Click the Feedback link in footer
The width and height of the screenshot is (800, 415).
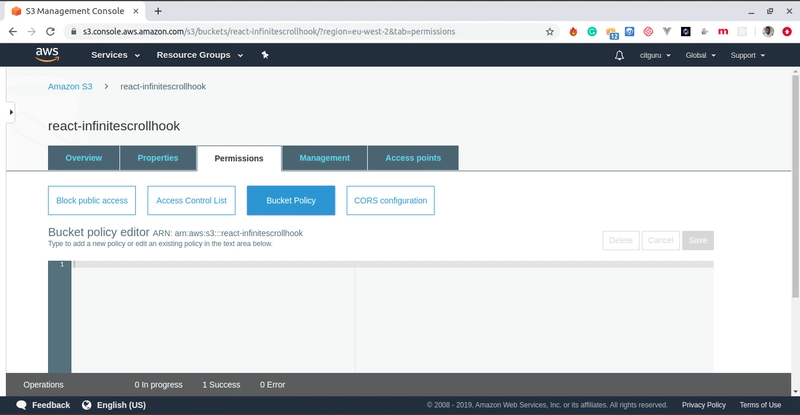(51, 405)
